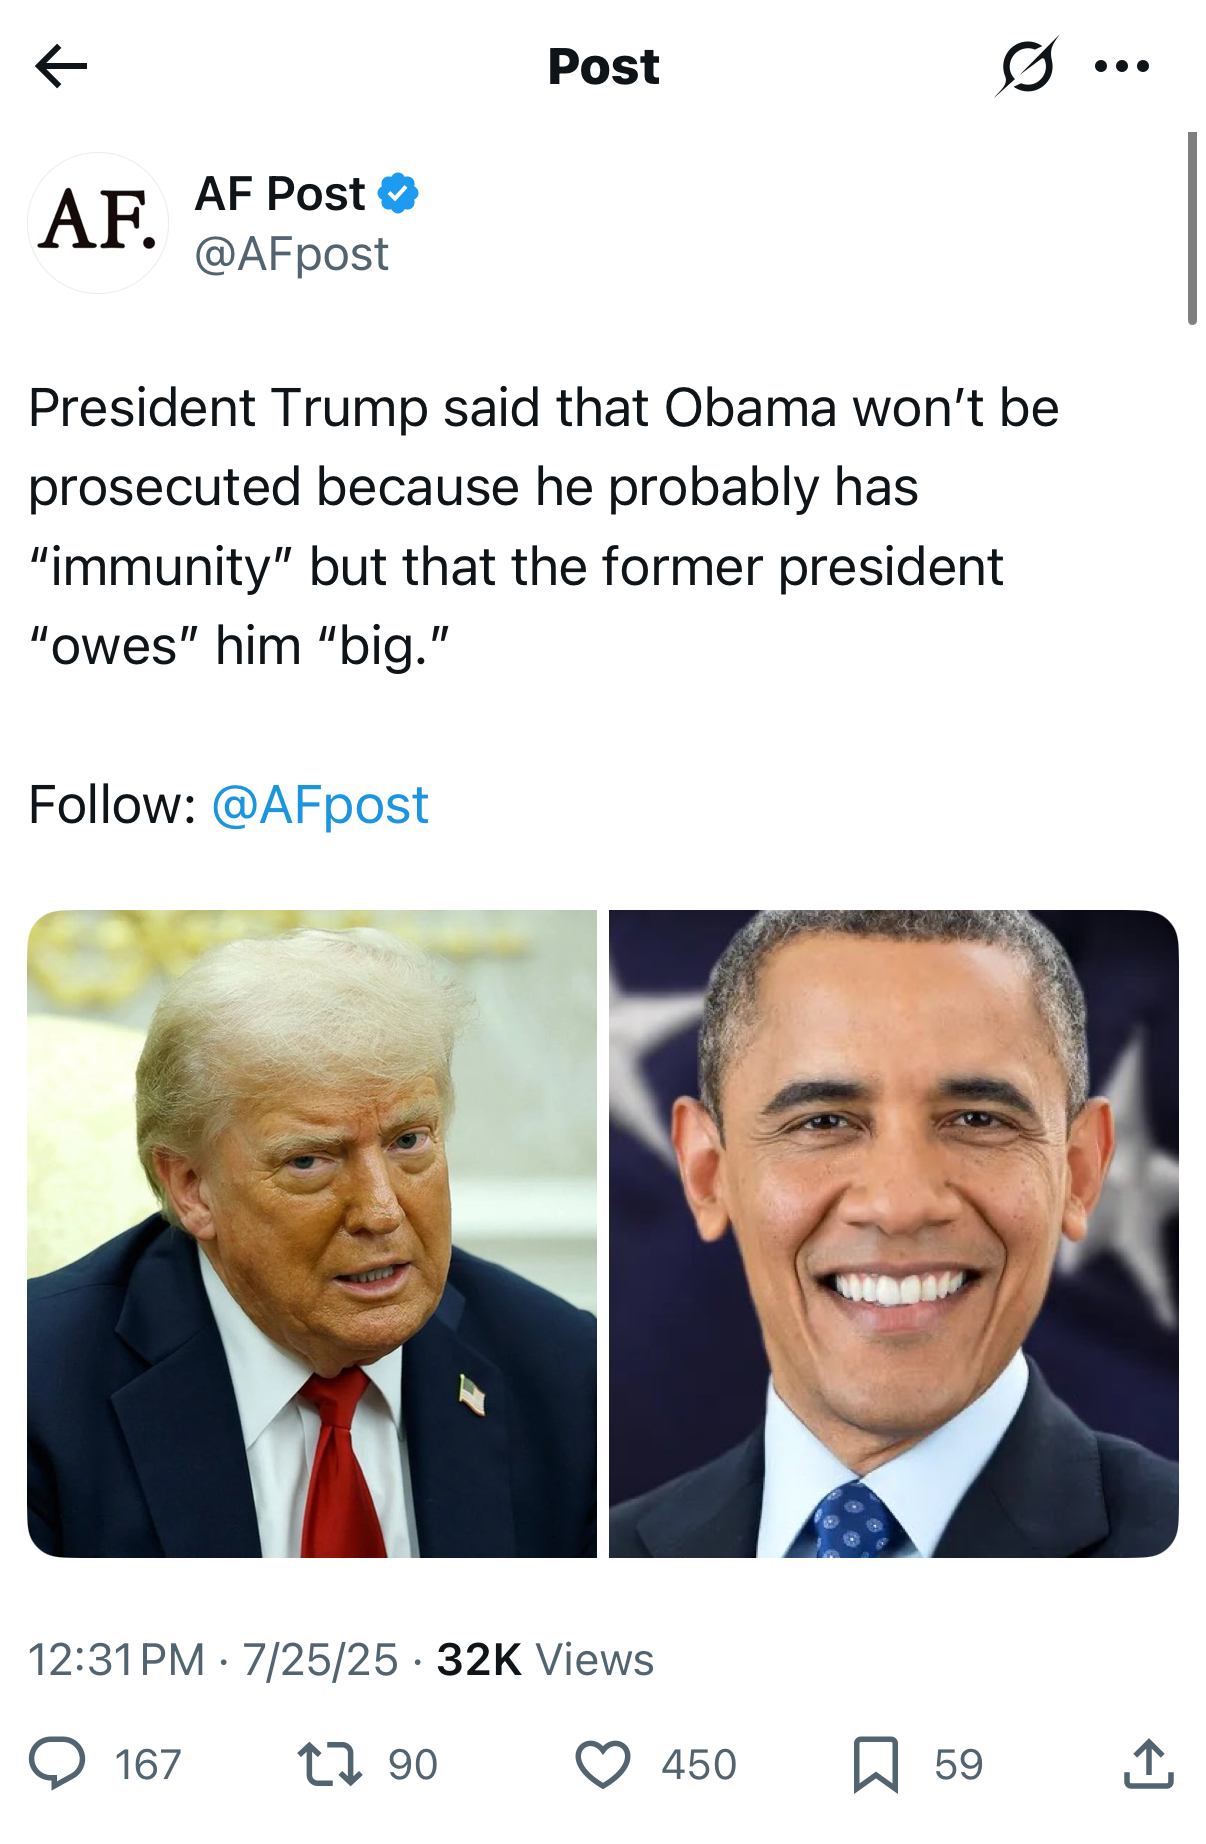Click the scrollbar on right edge
The width and height of the screenshot is (1206, 1844).
pos(1192,228)
